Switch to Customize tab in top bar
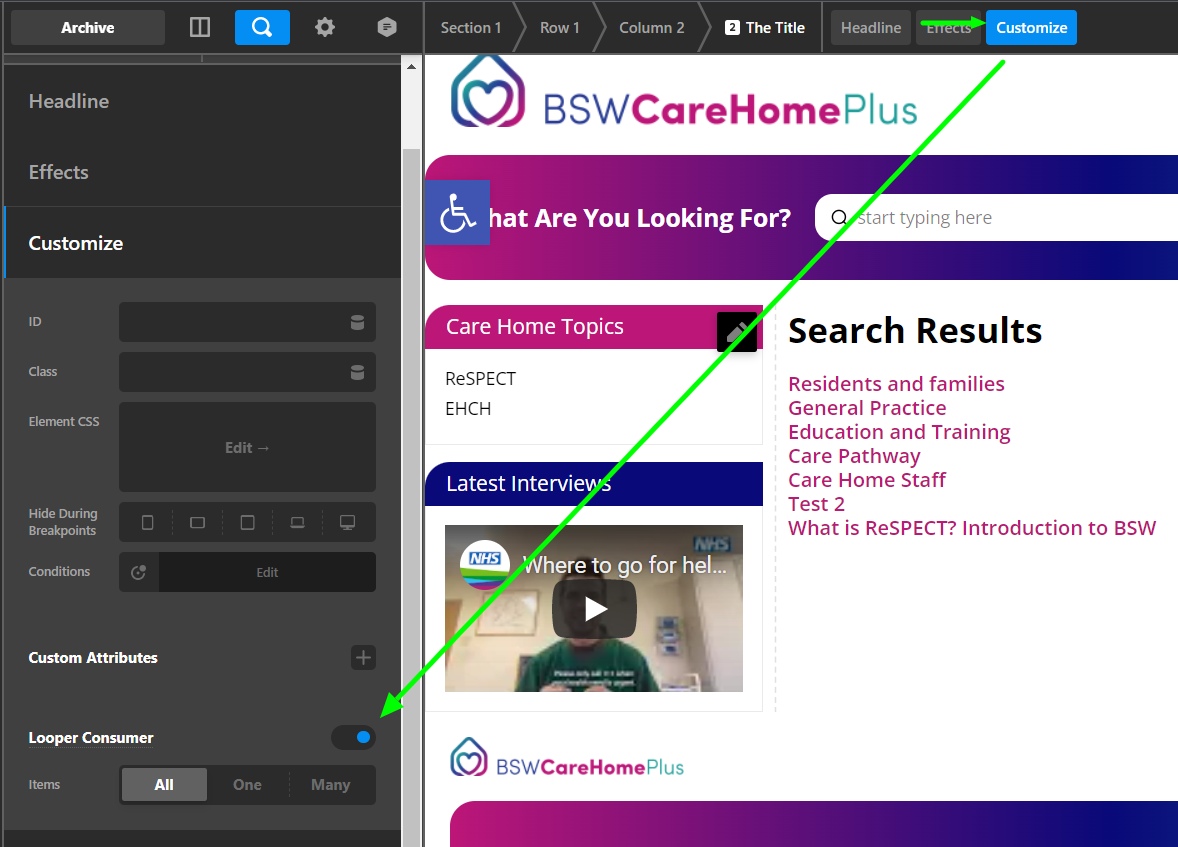The image size is (1178, 847). click(x=1032, y=28)
